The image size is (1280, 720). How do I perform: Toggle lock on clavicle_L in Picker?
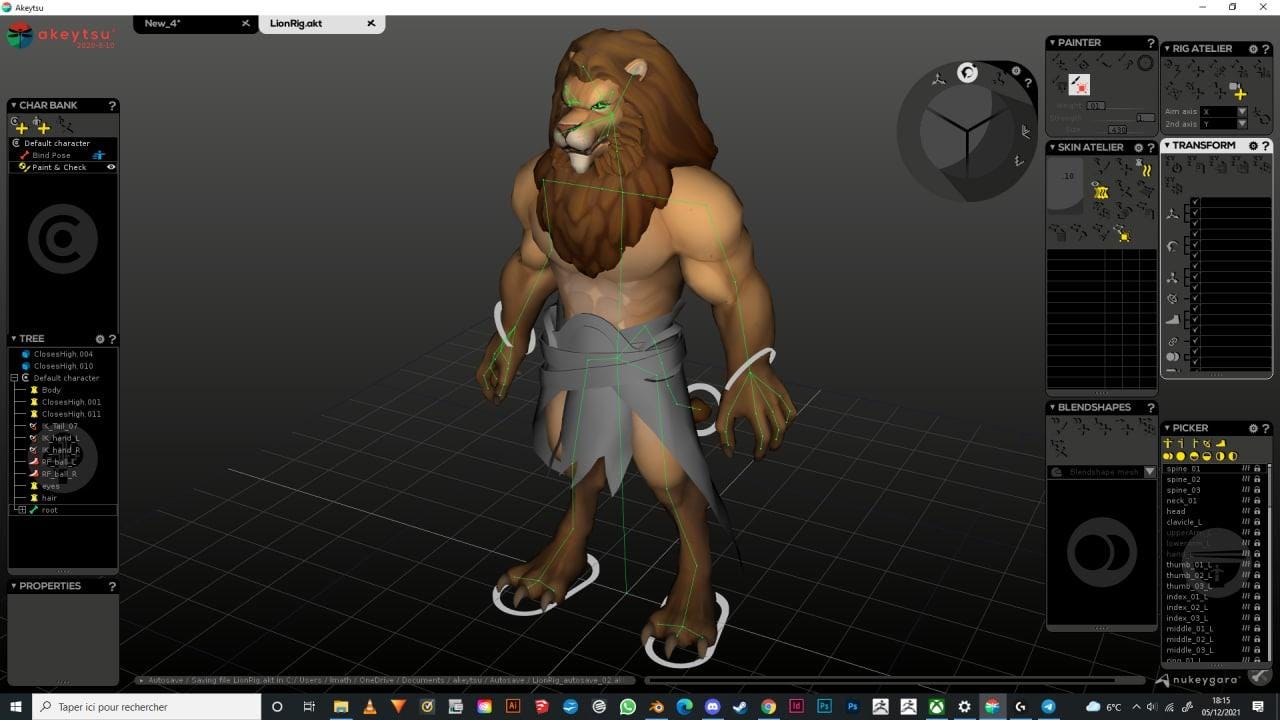point(1257,522)
